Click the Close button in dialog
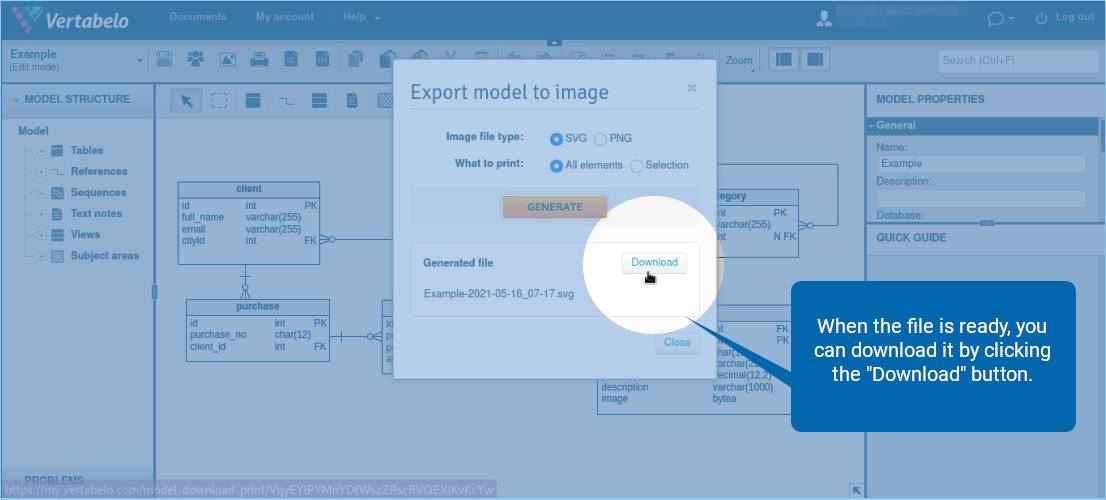Screen dimensions: 1106x500 tap(677, 343)
